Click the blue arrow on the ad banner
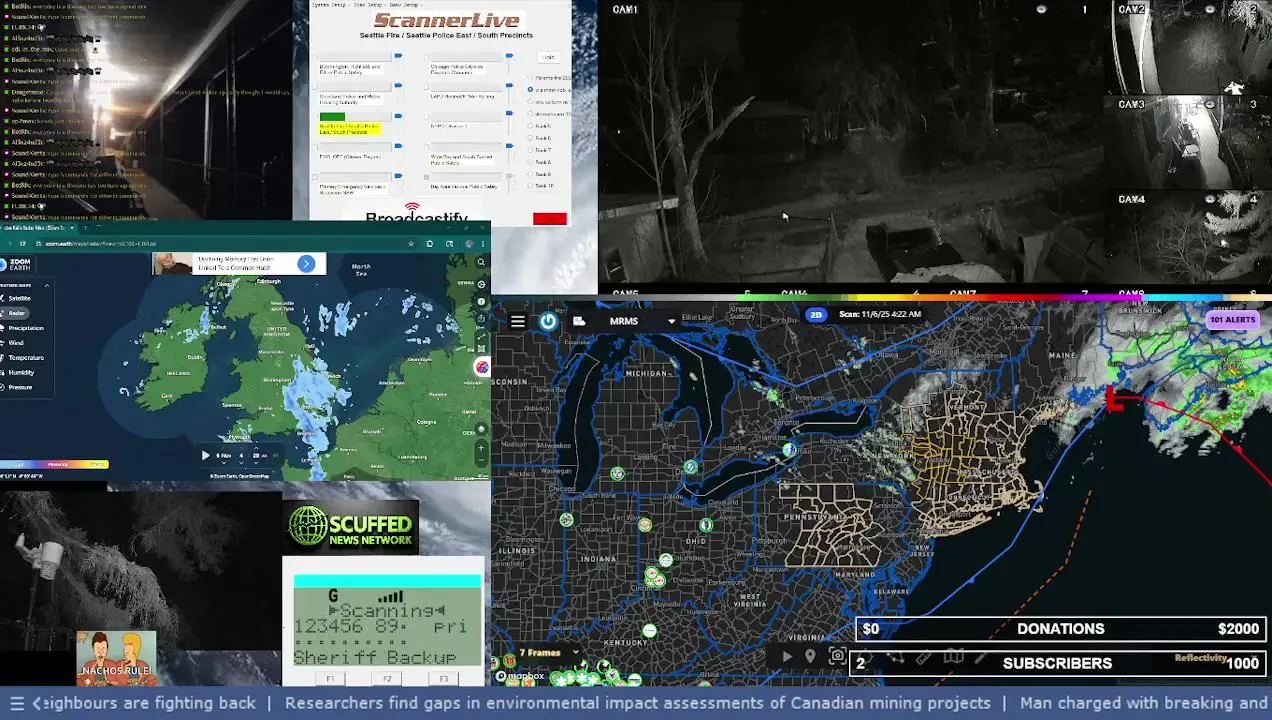The width and height of the screenshot is (1272, 720). coord(306,263)
